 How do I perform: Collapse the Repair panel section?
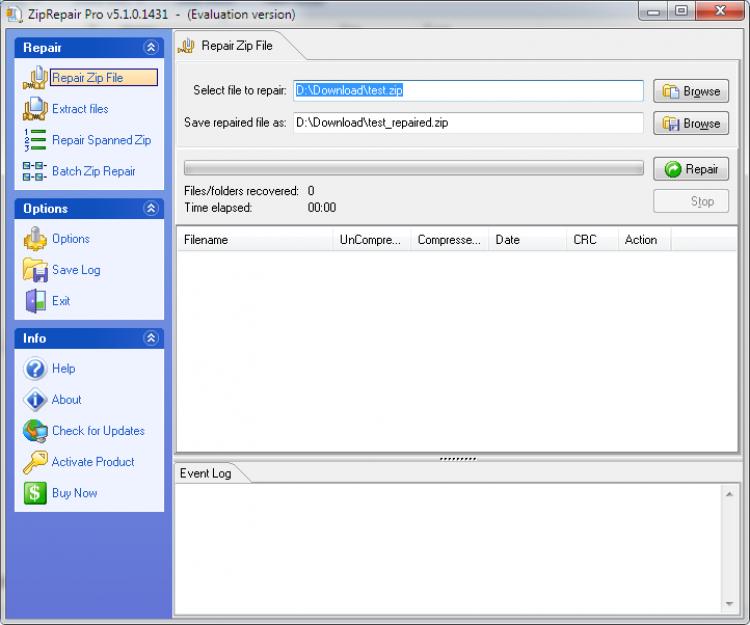pos(151,47)
